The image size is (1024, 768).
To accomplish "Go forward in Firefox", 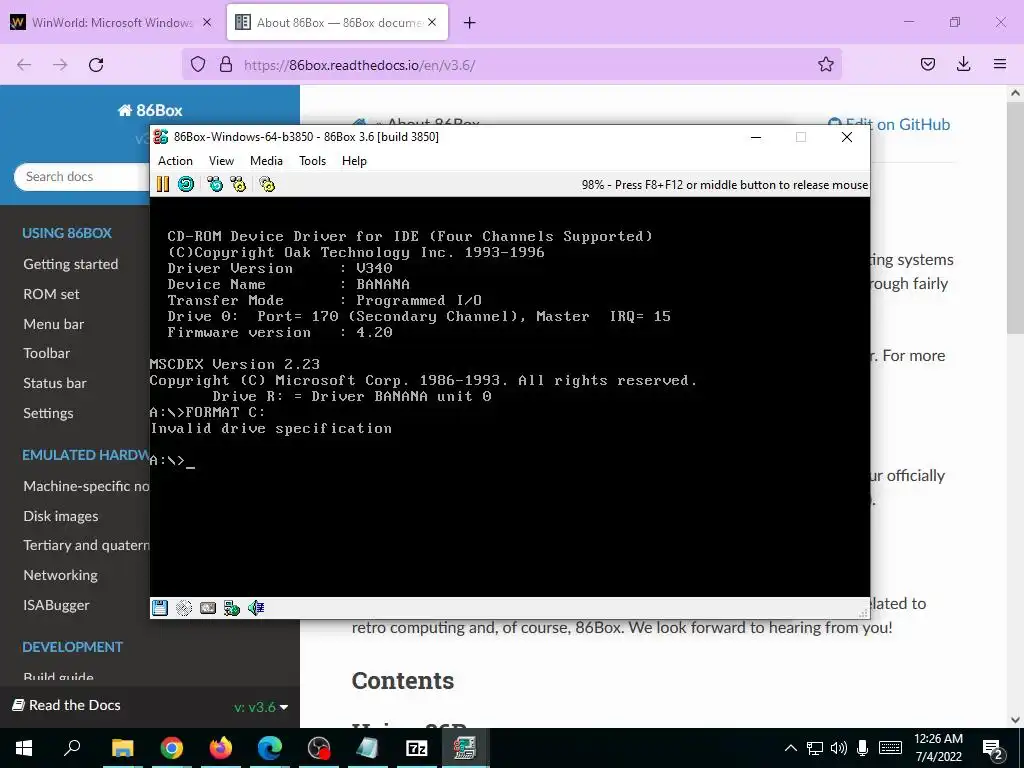I will (60, 65).
